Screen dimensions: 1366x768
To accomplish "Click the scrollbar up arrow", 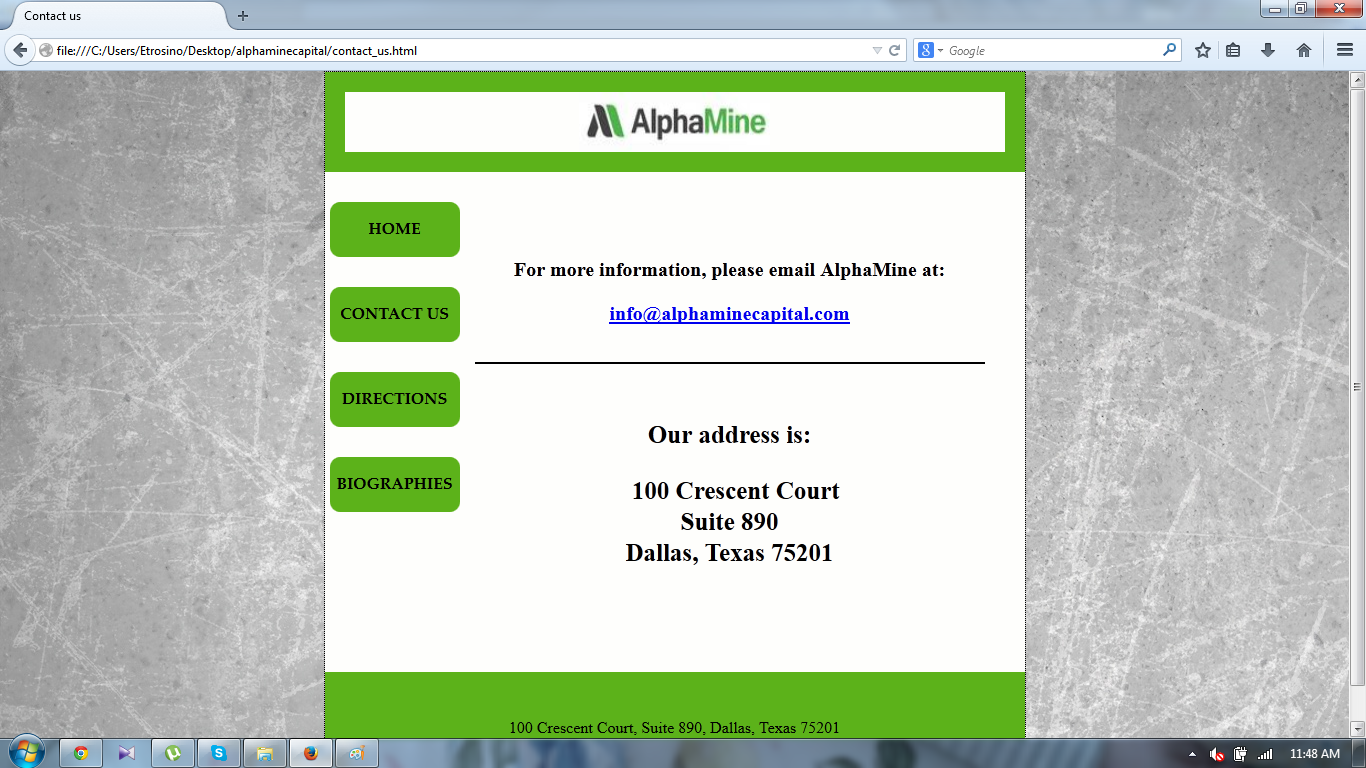I will pos(1357,79).
